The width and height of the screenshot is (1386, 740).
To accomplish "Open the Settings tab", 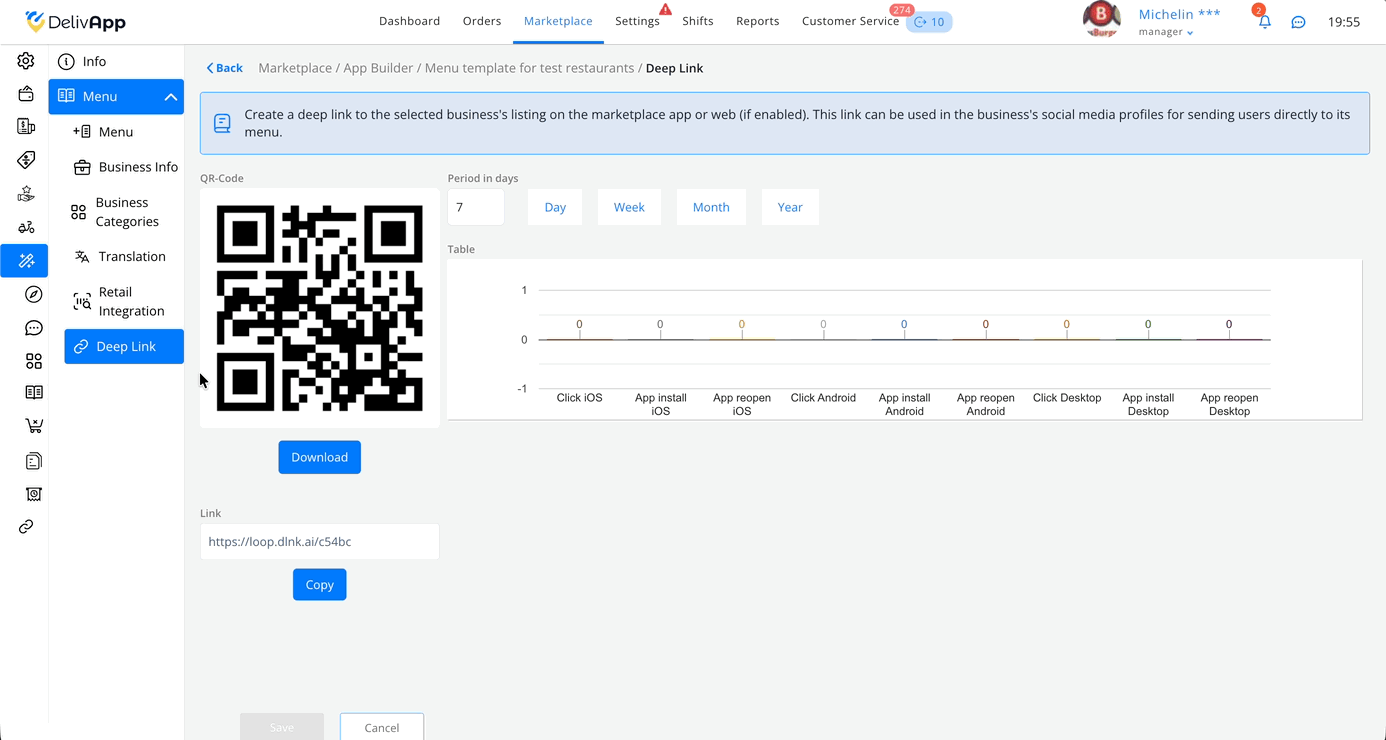I will (637, 21).
